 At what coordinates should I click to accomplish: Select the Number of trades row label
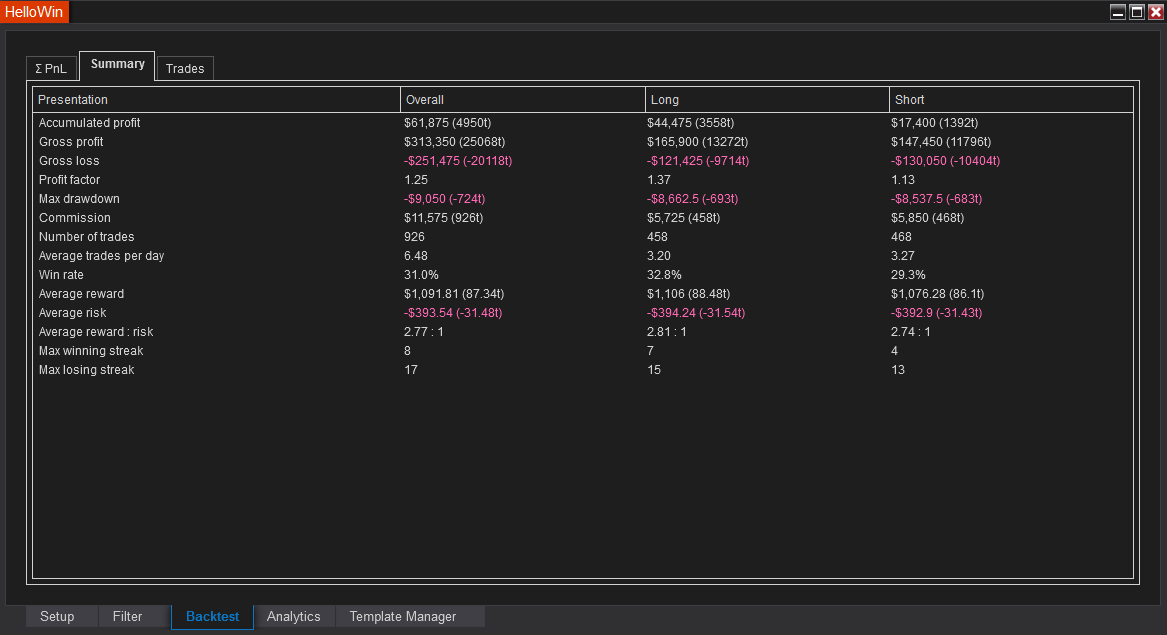point(86,237)
